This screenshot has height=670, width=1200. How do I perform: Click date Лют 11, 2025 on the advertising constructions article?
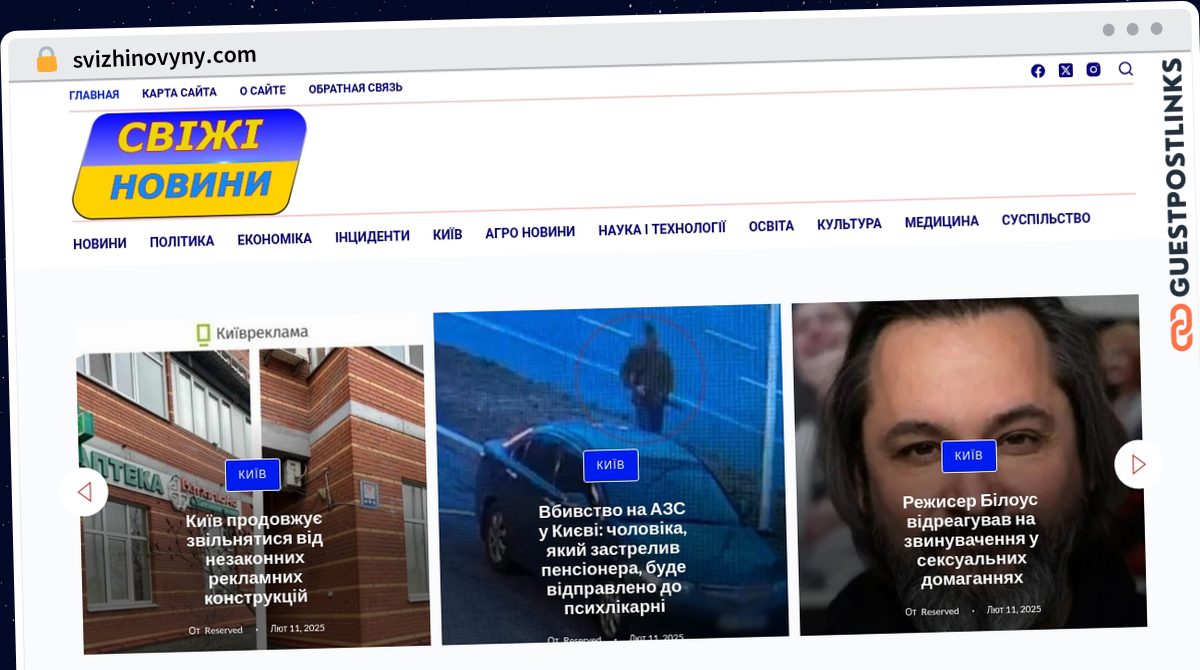click(297, 628)
